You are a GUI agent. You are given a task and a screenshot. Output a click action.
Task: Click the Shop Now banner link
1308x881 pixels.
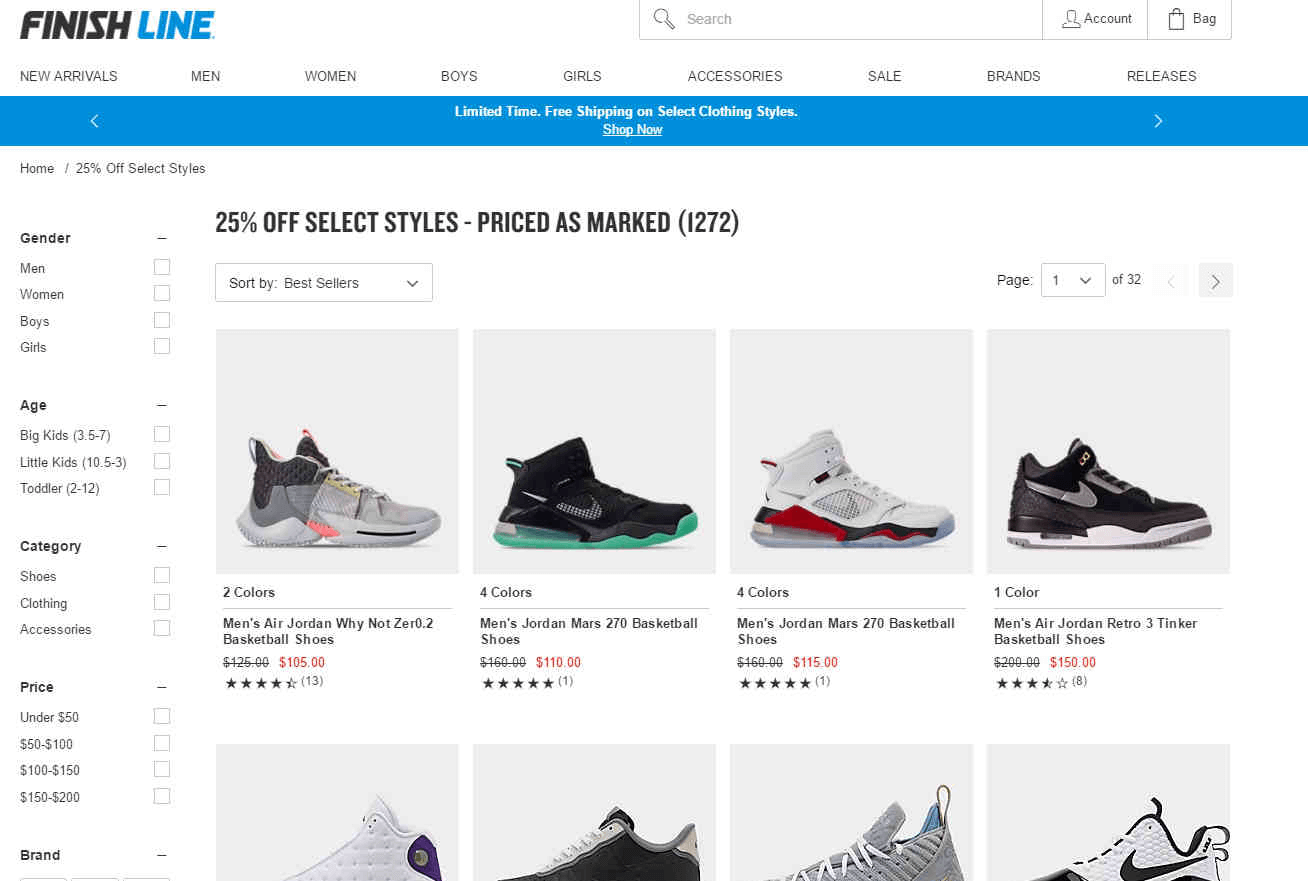click(x=632, y=130)
